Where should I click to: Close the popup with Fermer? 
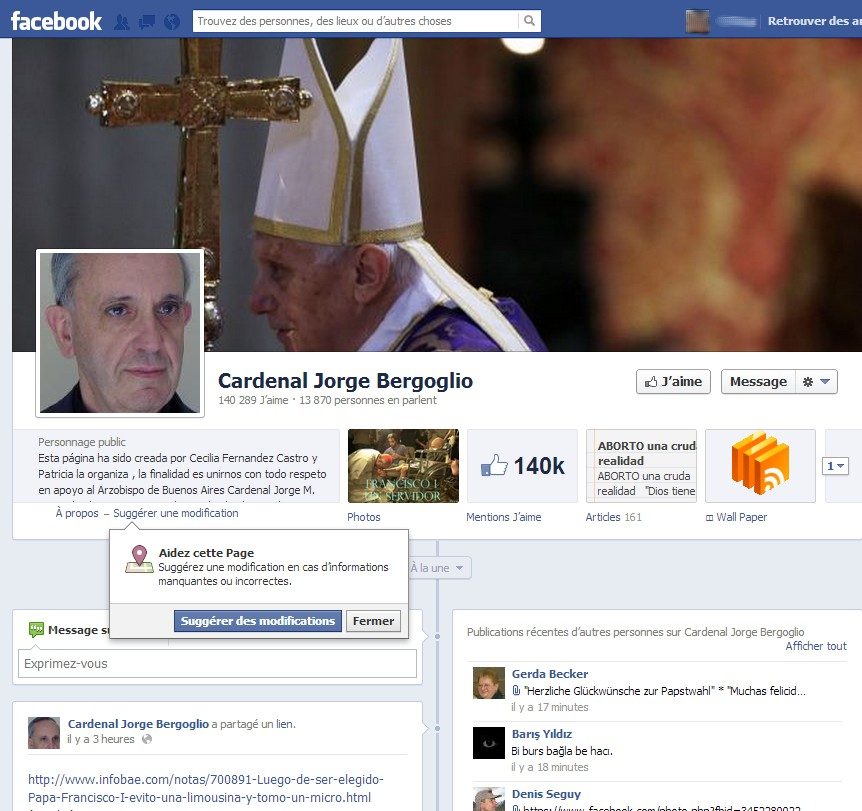tap(374, 621)
